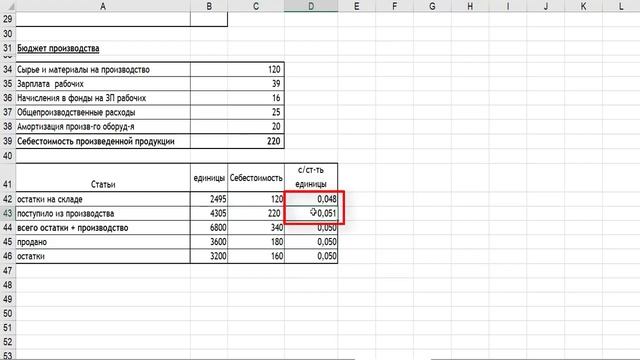The height and width of the screenshot is (360, 640).
Task: Click the 'единицы' header cell
Action: (x=209, y=178)
